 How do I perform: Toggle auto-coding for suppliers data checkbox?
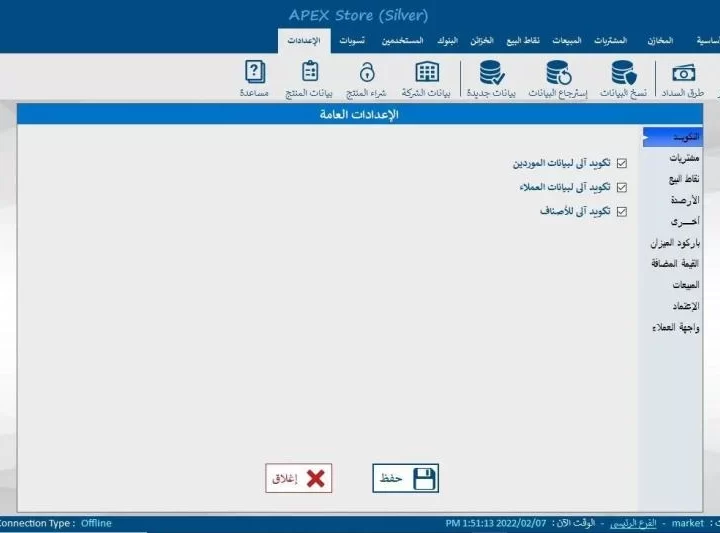click(622, 163)
